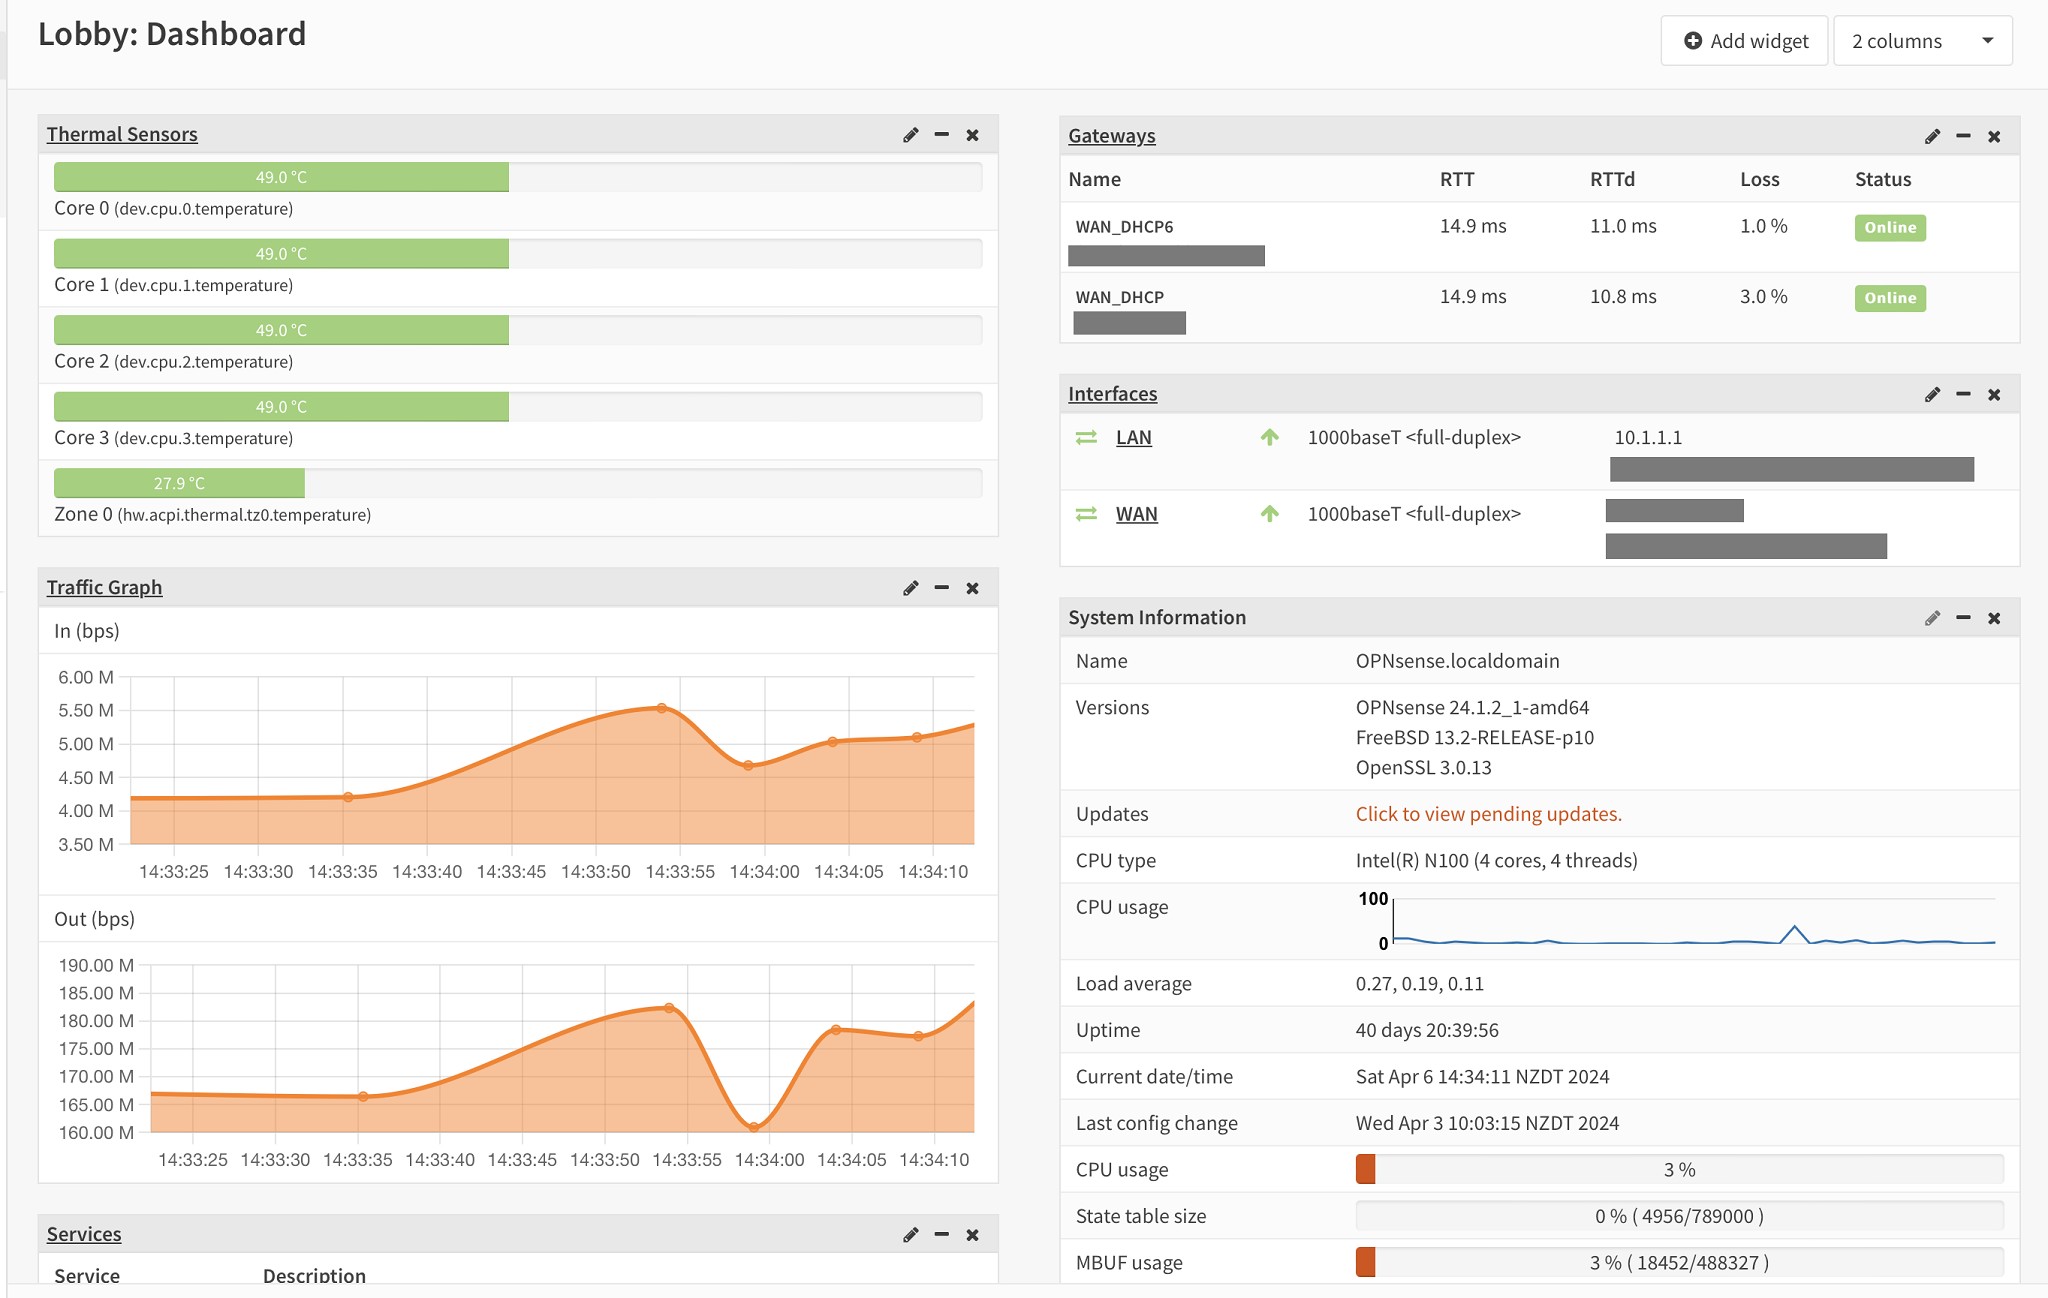
Task: Click the Core 0 temperature bar
Action: click(281, 177)
